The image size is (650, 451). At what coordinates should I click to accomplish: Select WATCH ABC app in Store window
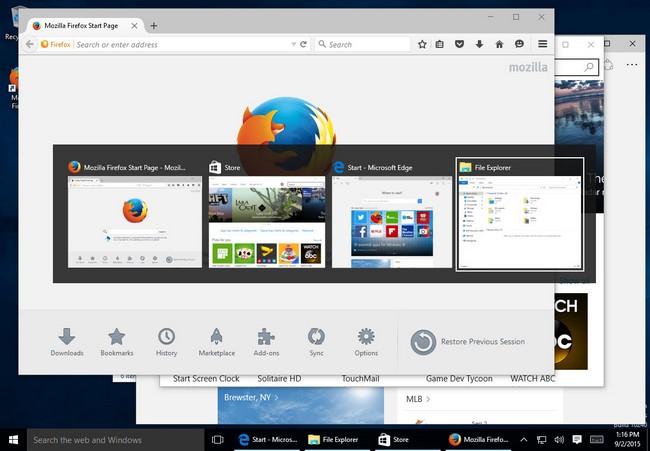532,378
